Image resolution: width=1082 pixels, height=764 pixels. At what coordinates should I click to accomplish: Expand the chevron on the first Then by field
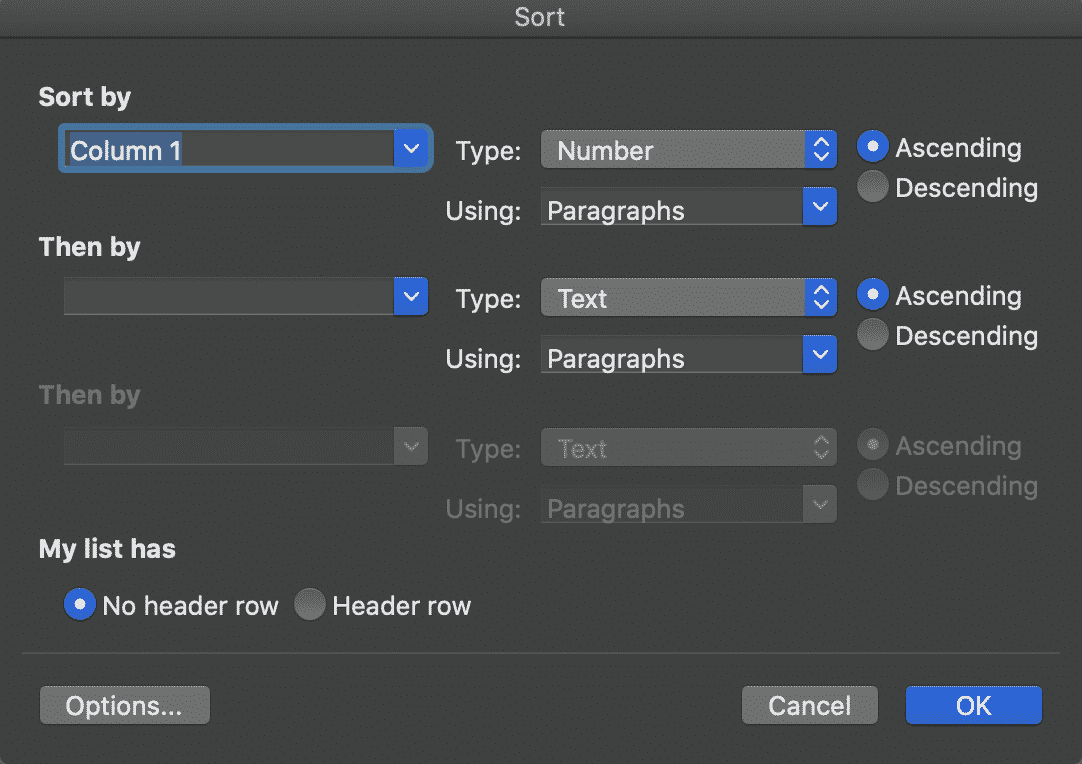[x=410, y=295]
